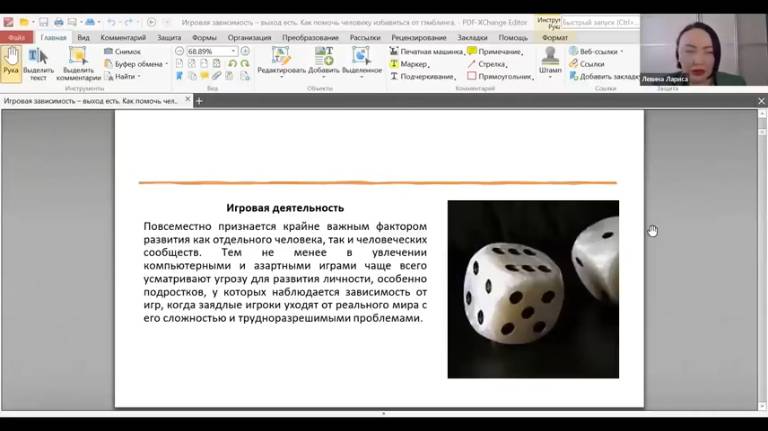Switch to the Комментарий ribbon tab

click(x=123, y=37)
